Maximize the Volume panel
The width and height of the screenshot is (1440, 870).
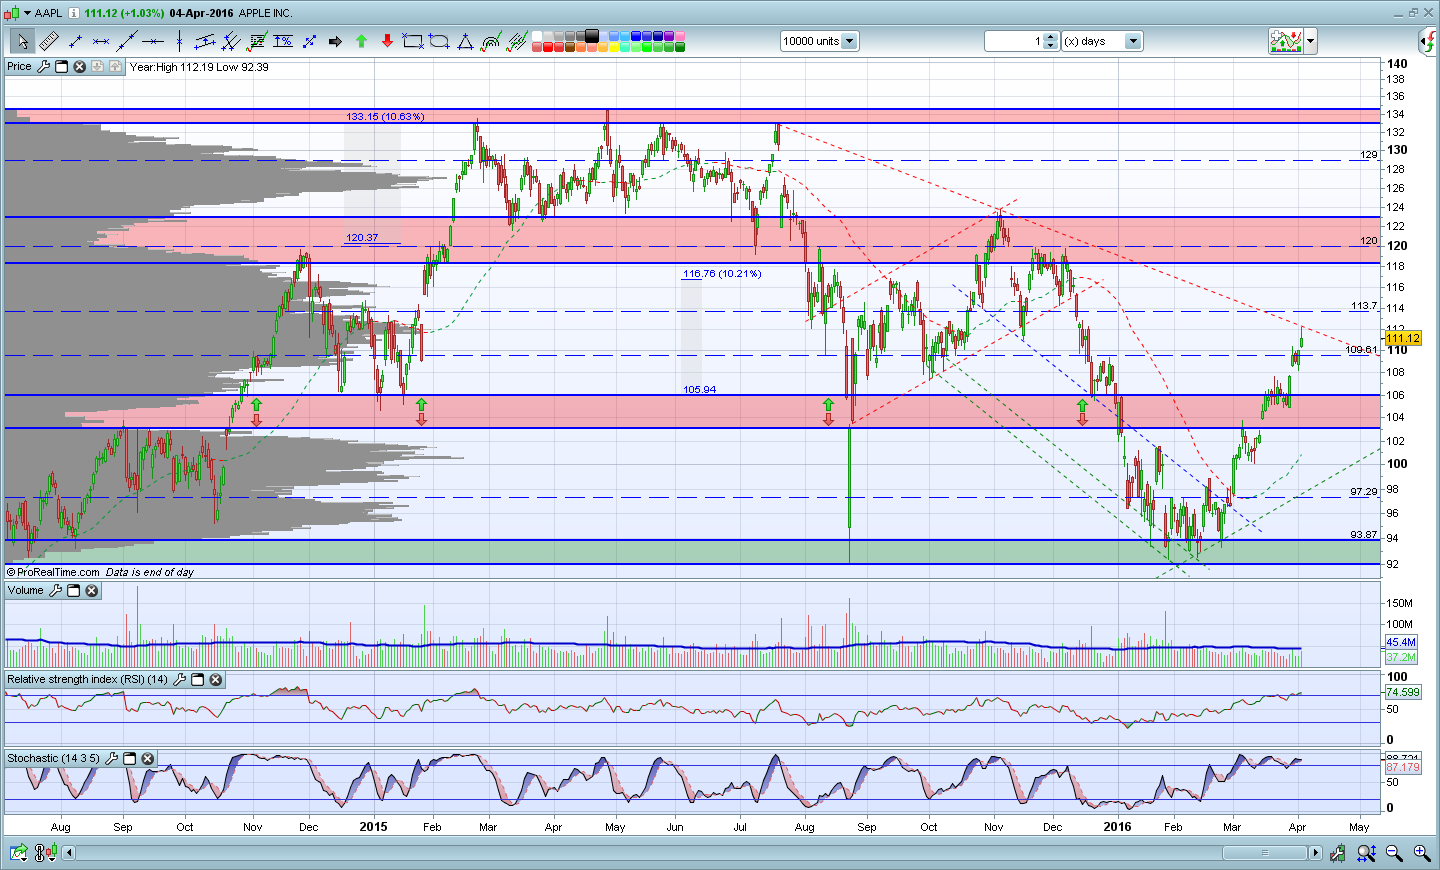74,591
